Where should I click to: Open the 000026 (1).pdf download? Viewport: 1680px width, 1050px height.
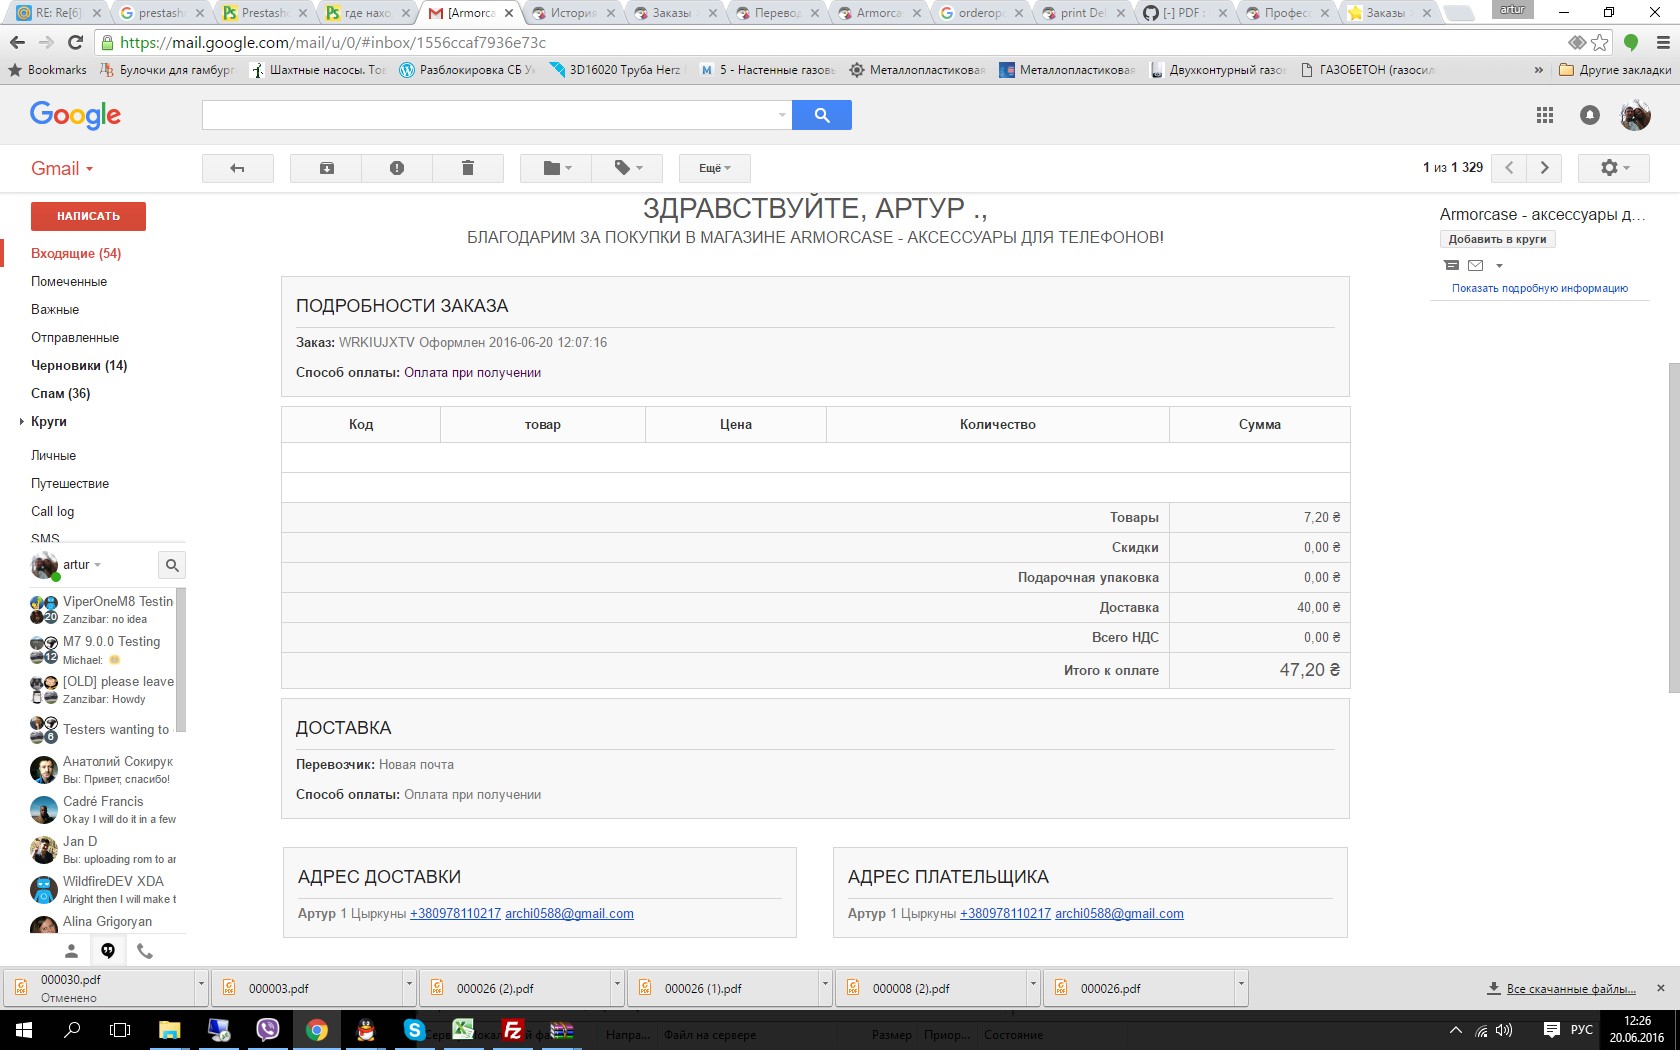722,988
